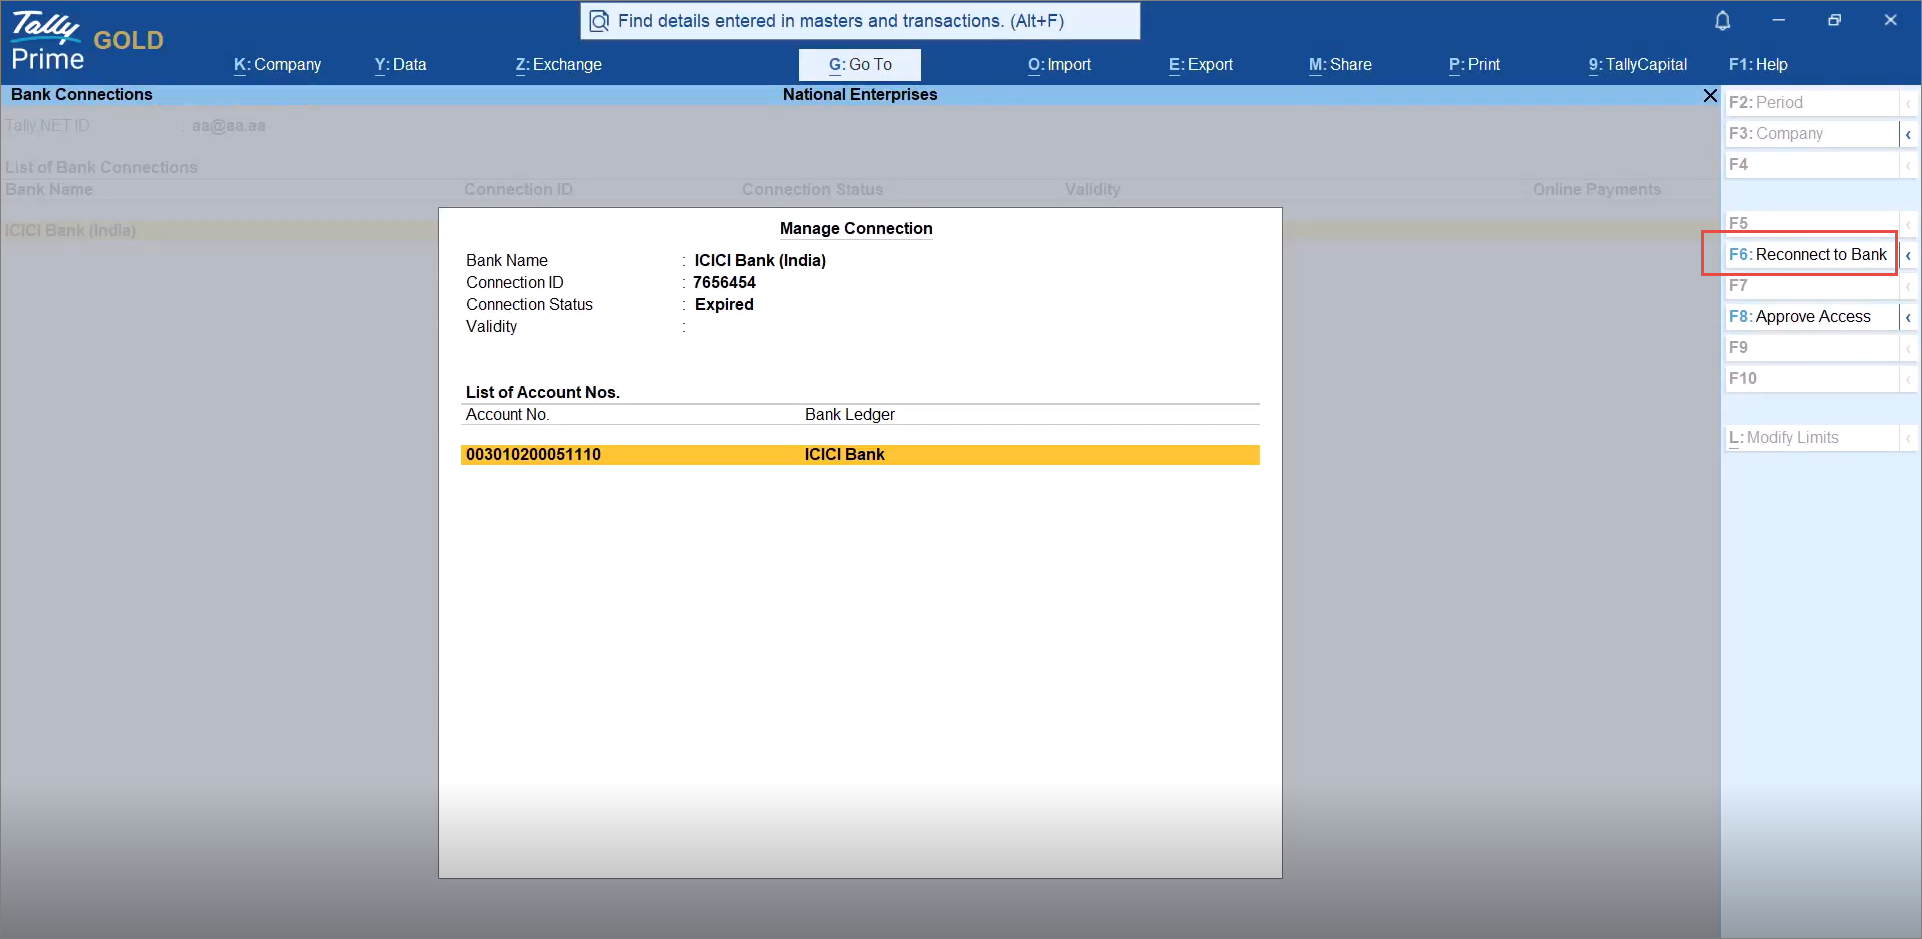Expand options beside F8: Approve Access
Viewport: 1922px width, 939px height.
tap(1908, 316)
